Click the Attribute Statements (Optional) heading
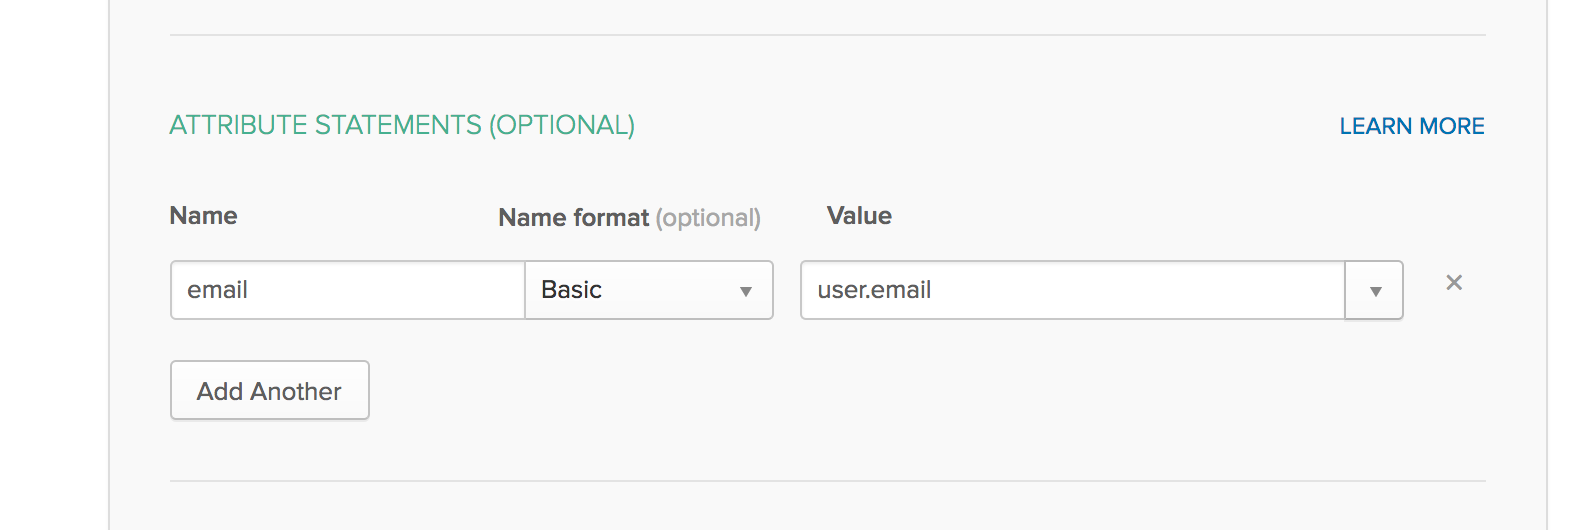 point(402,125)
